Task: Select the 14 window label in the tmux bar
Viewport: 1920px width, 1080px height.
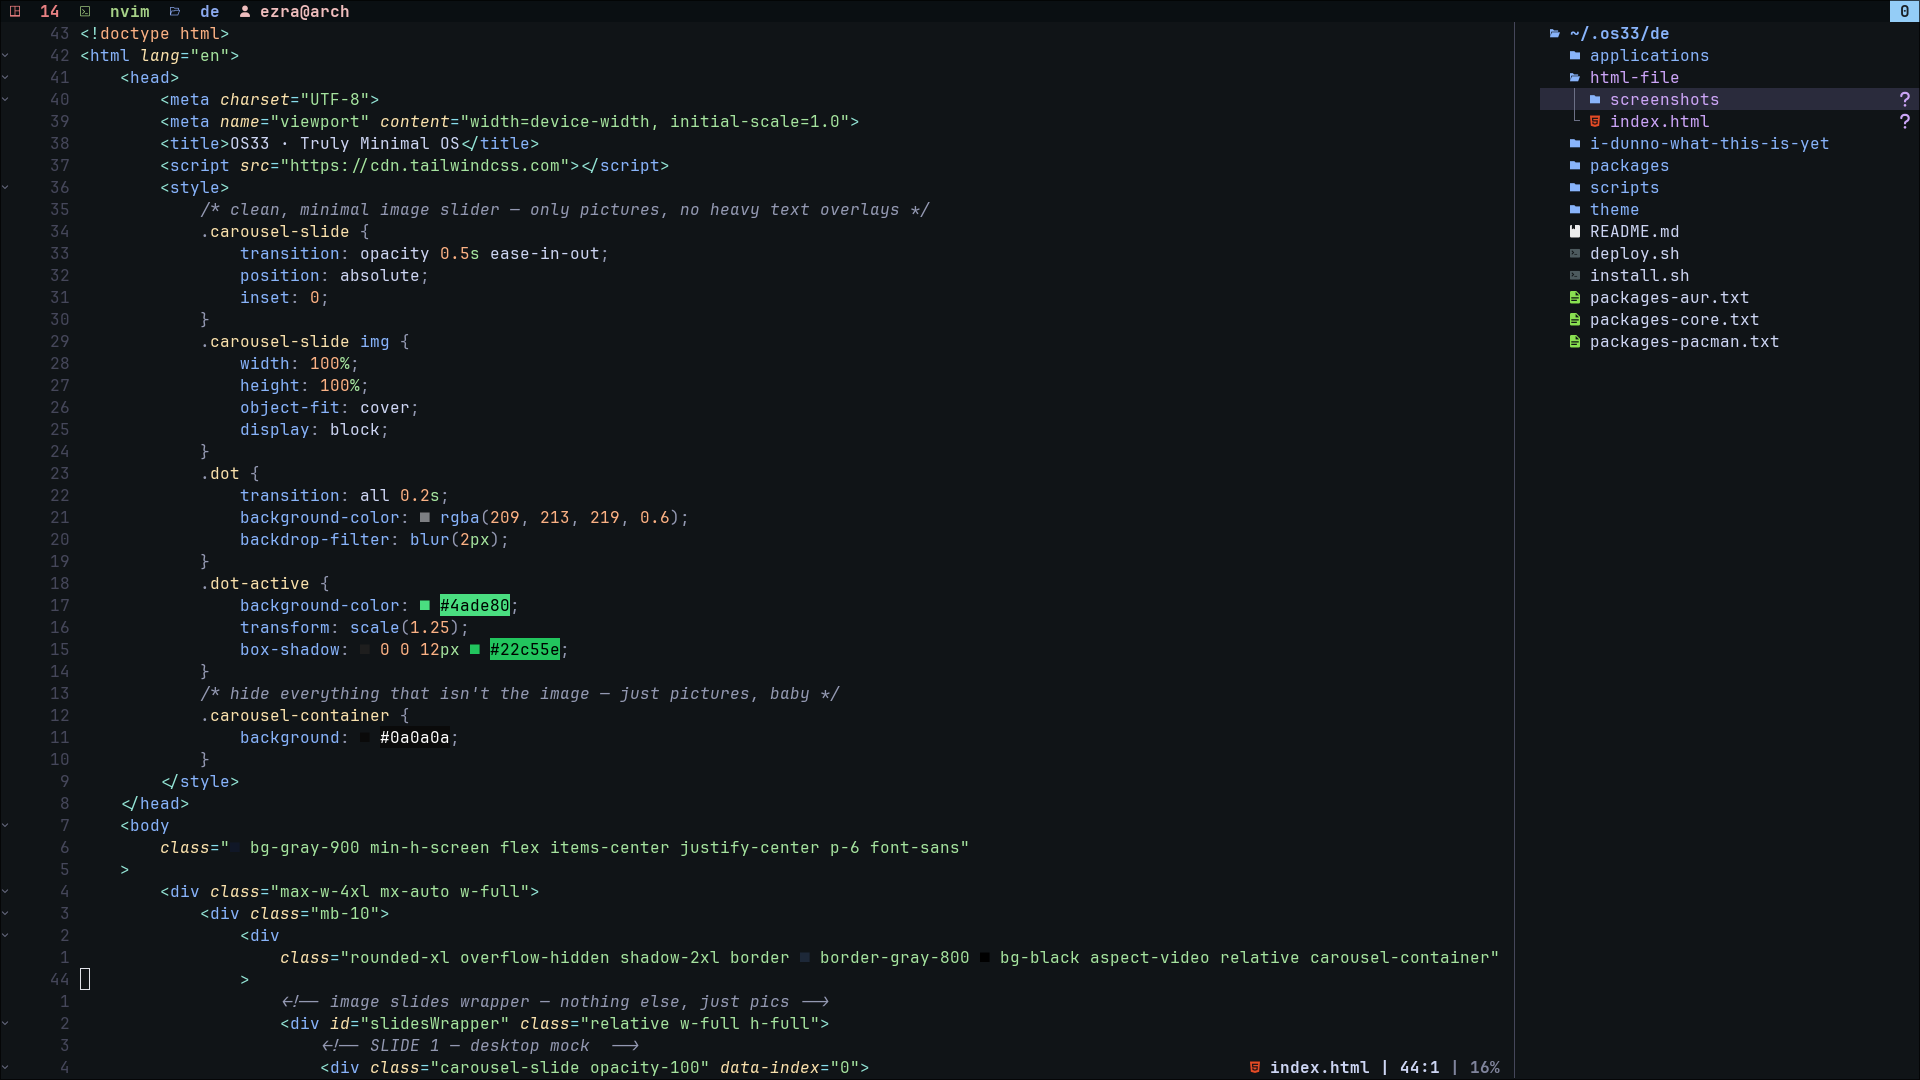Action: coord(50,12)
